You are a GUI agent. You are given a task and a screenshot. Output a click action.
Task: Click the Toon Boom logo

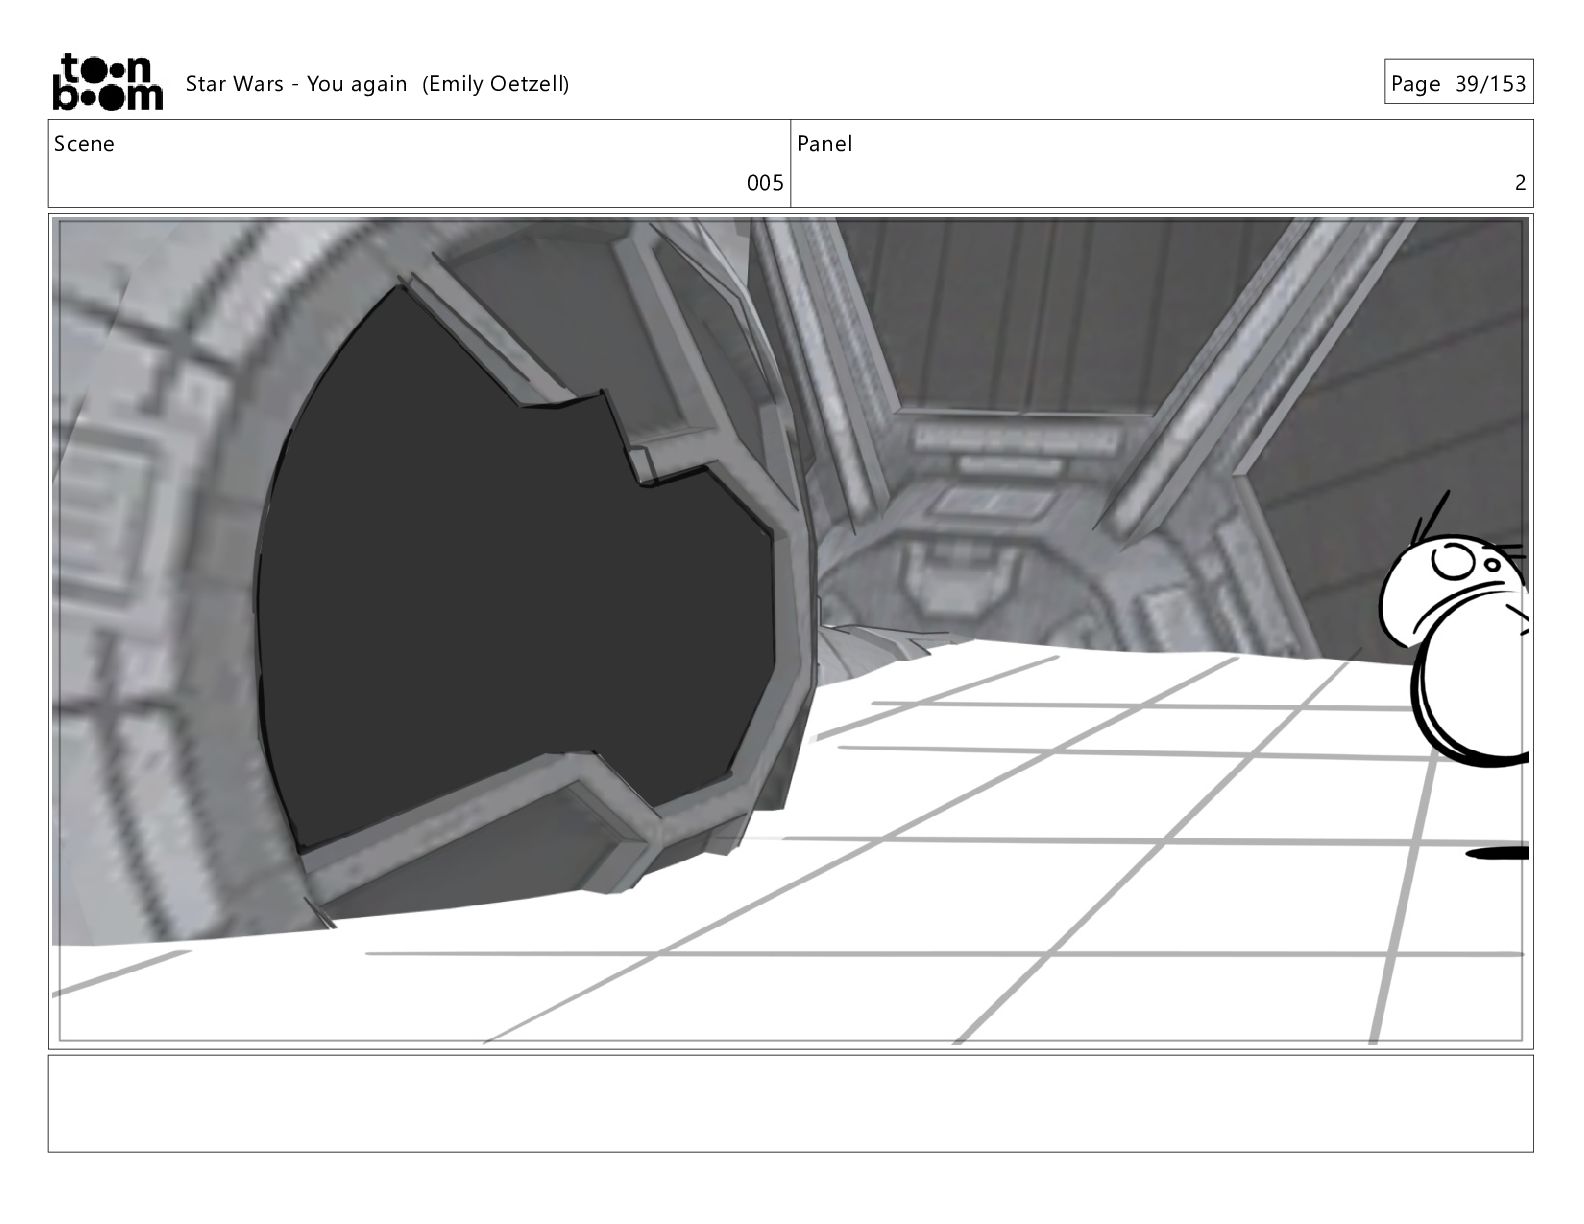coord(106,81)
